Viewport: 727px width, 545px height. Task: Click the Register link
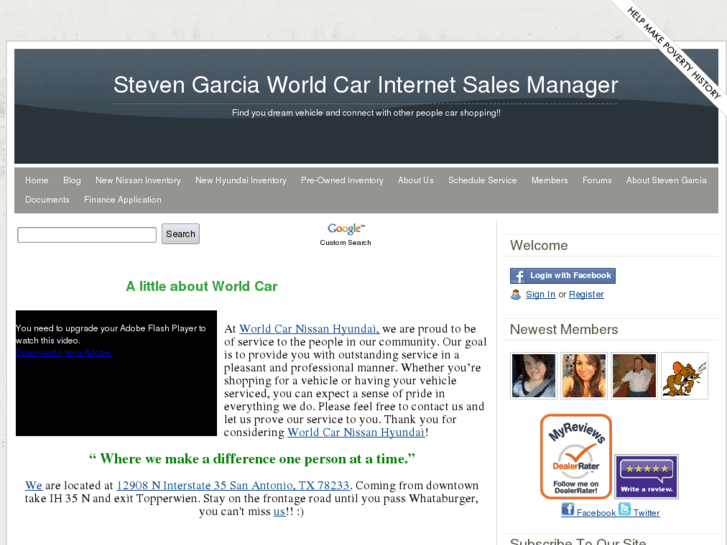pos(586,295)
